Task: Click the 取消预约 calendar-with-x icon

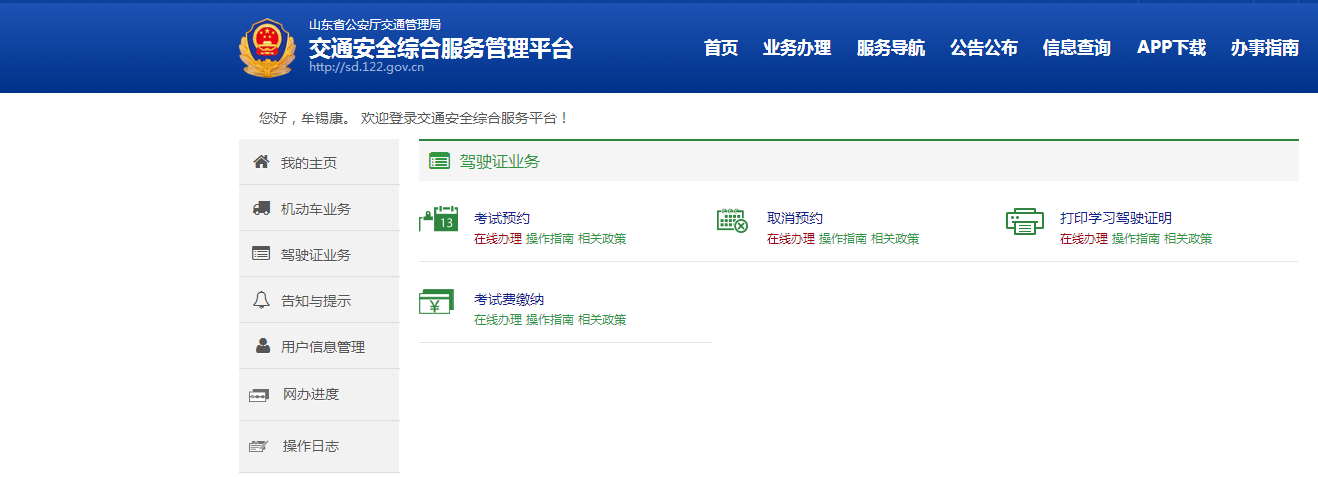Action: pos(732,221)
